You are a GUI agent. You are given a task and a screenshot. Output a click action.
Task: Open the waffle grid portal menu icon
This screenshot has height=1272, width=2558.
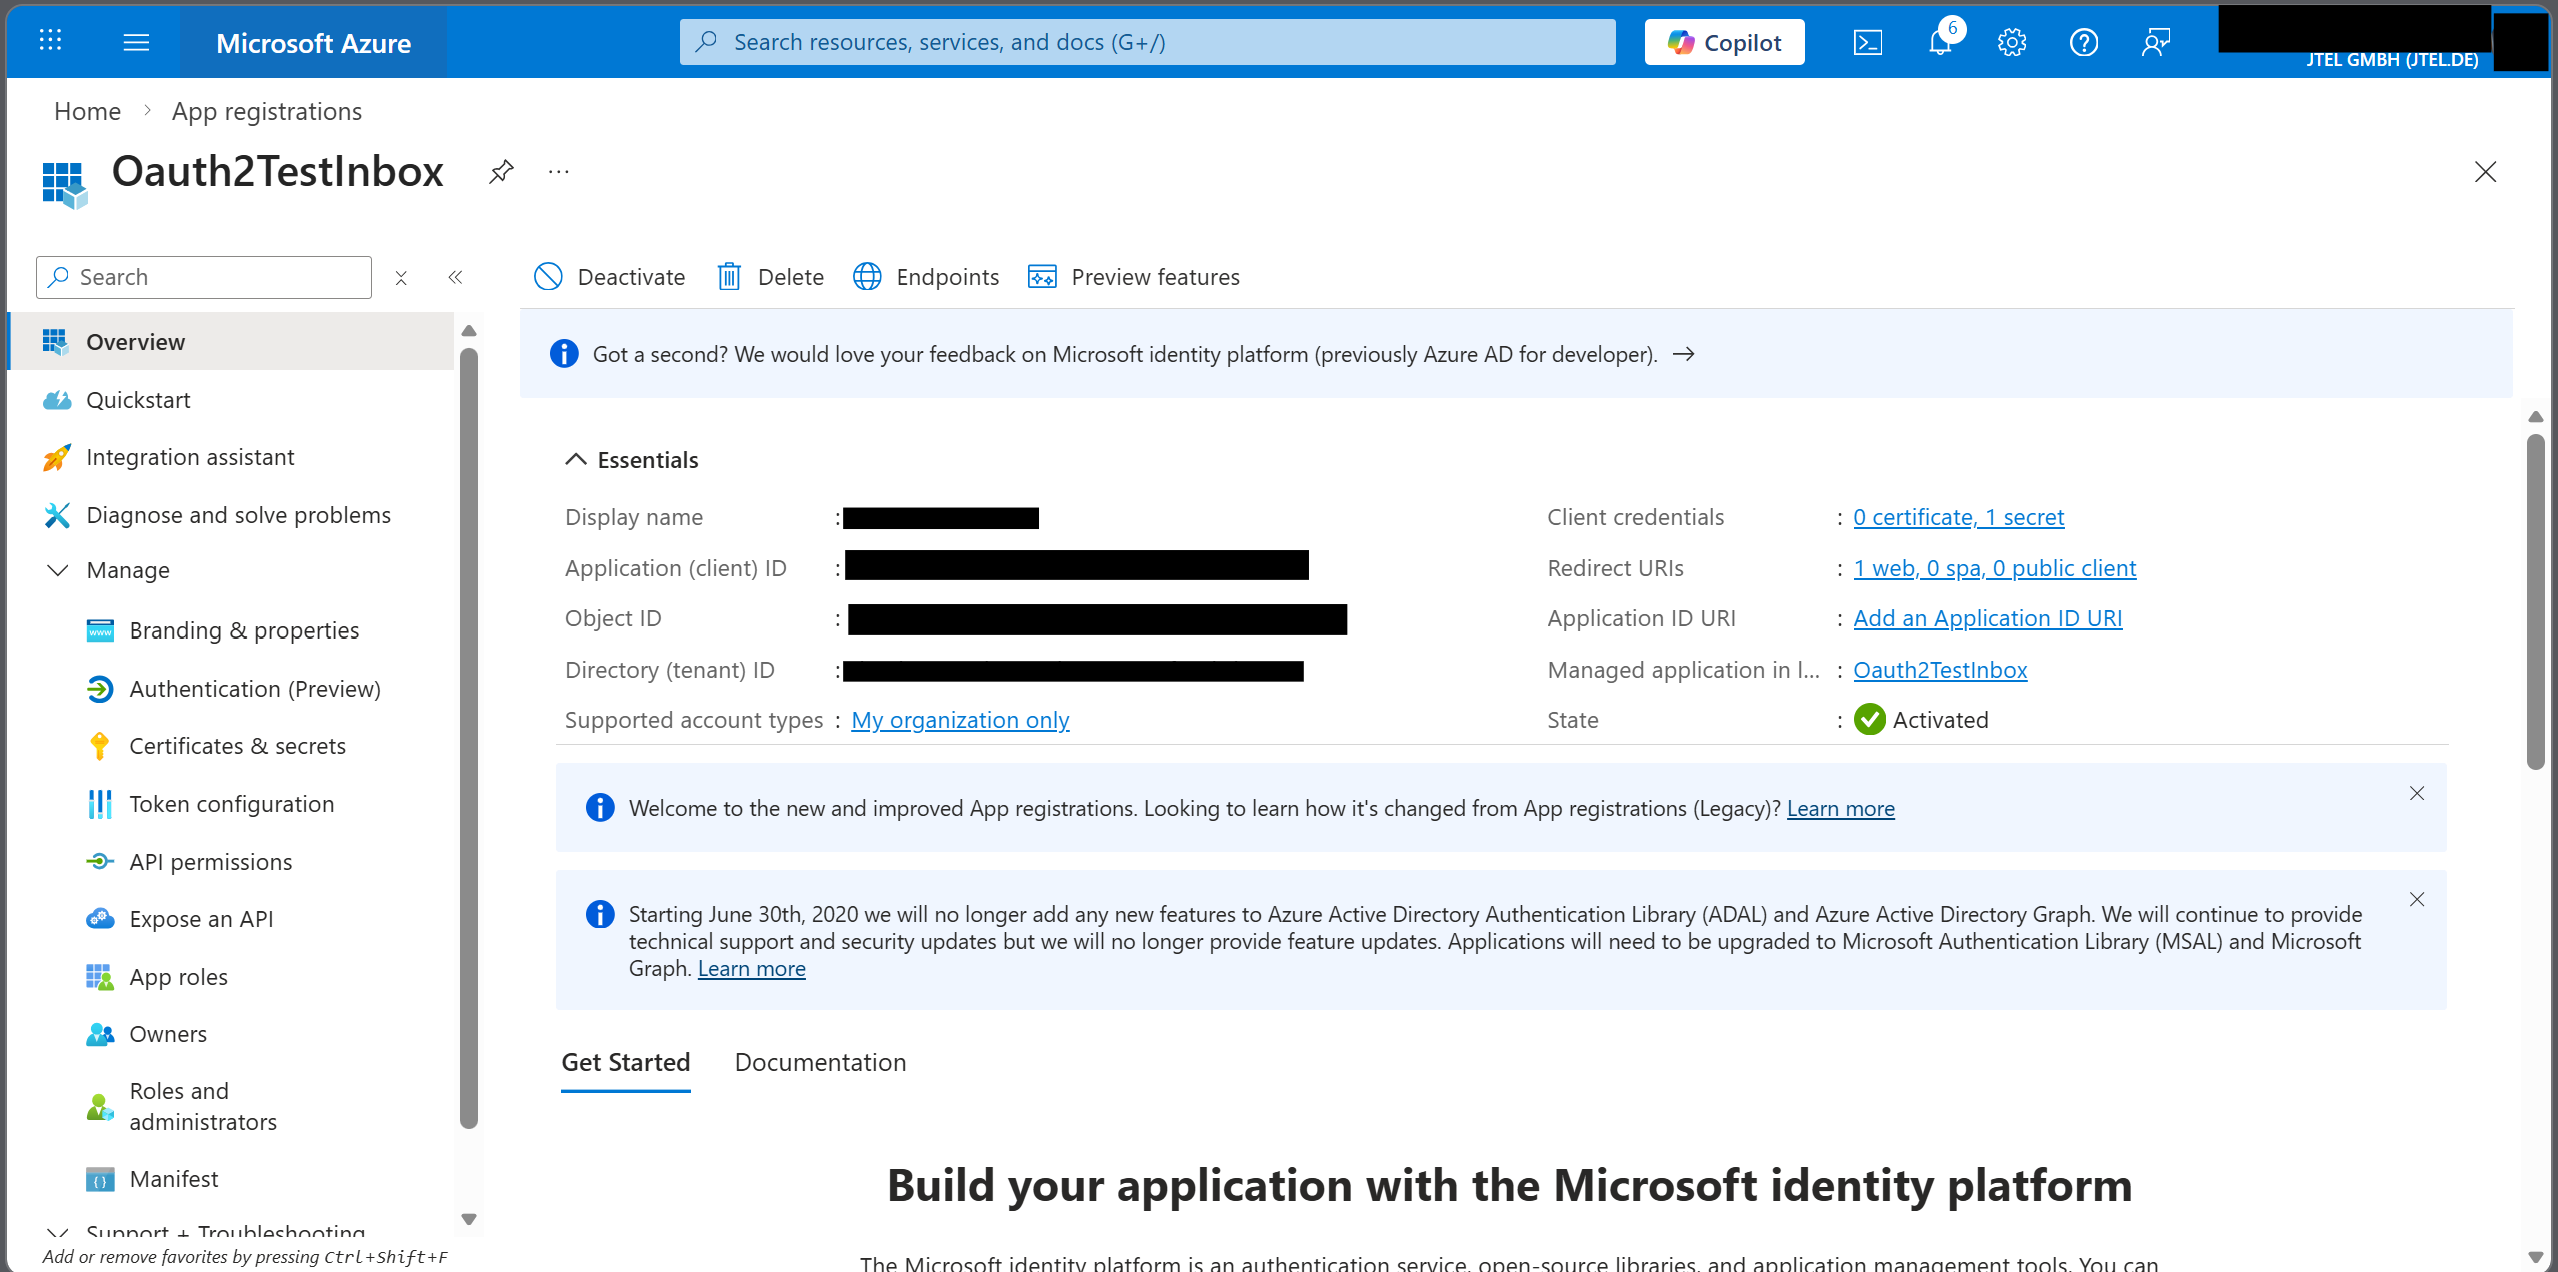tap(50, 41)
